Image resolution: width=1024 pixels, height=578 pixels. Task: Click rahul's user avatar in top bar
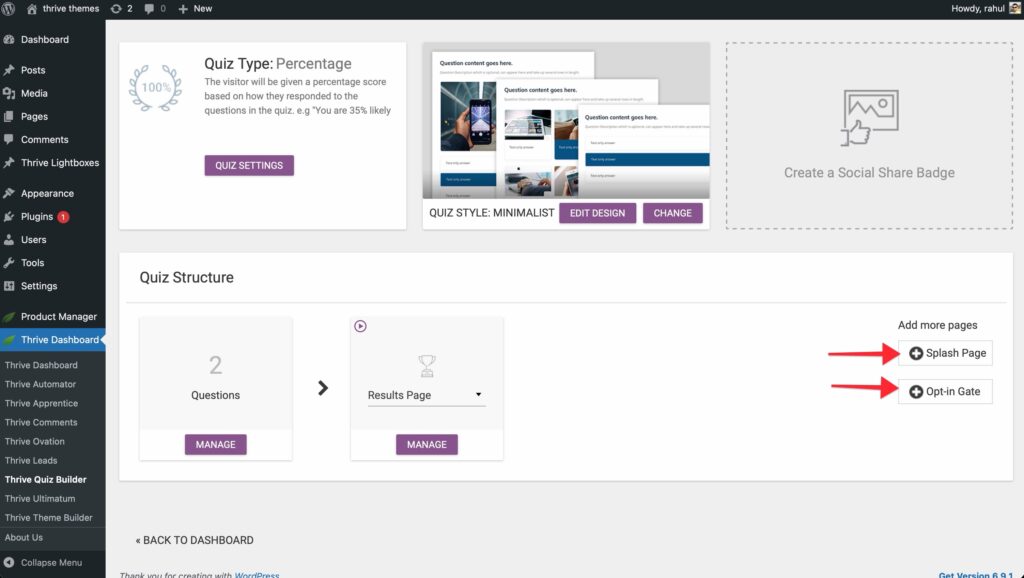[1015, 8]
